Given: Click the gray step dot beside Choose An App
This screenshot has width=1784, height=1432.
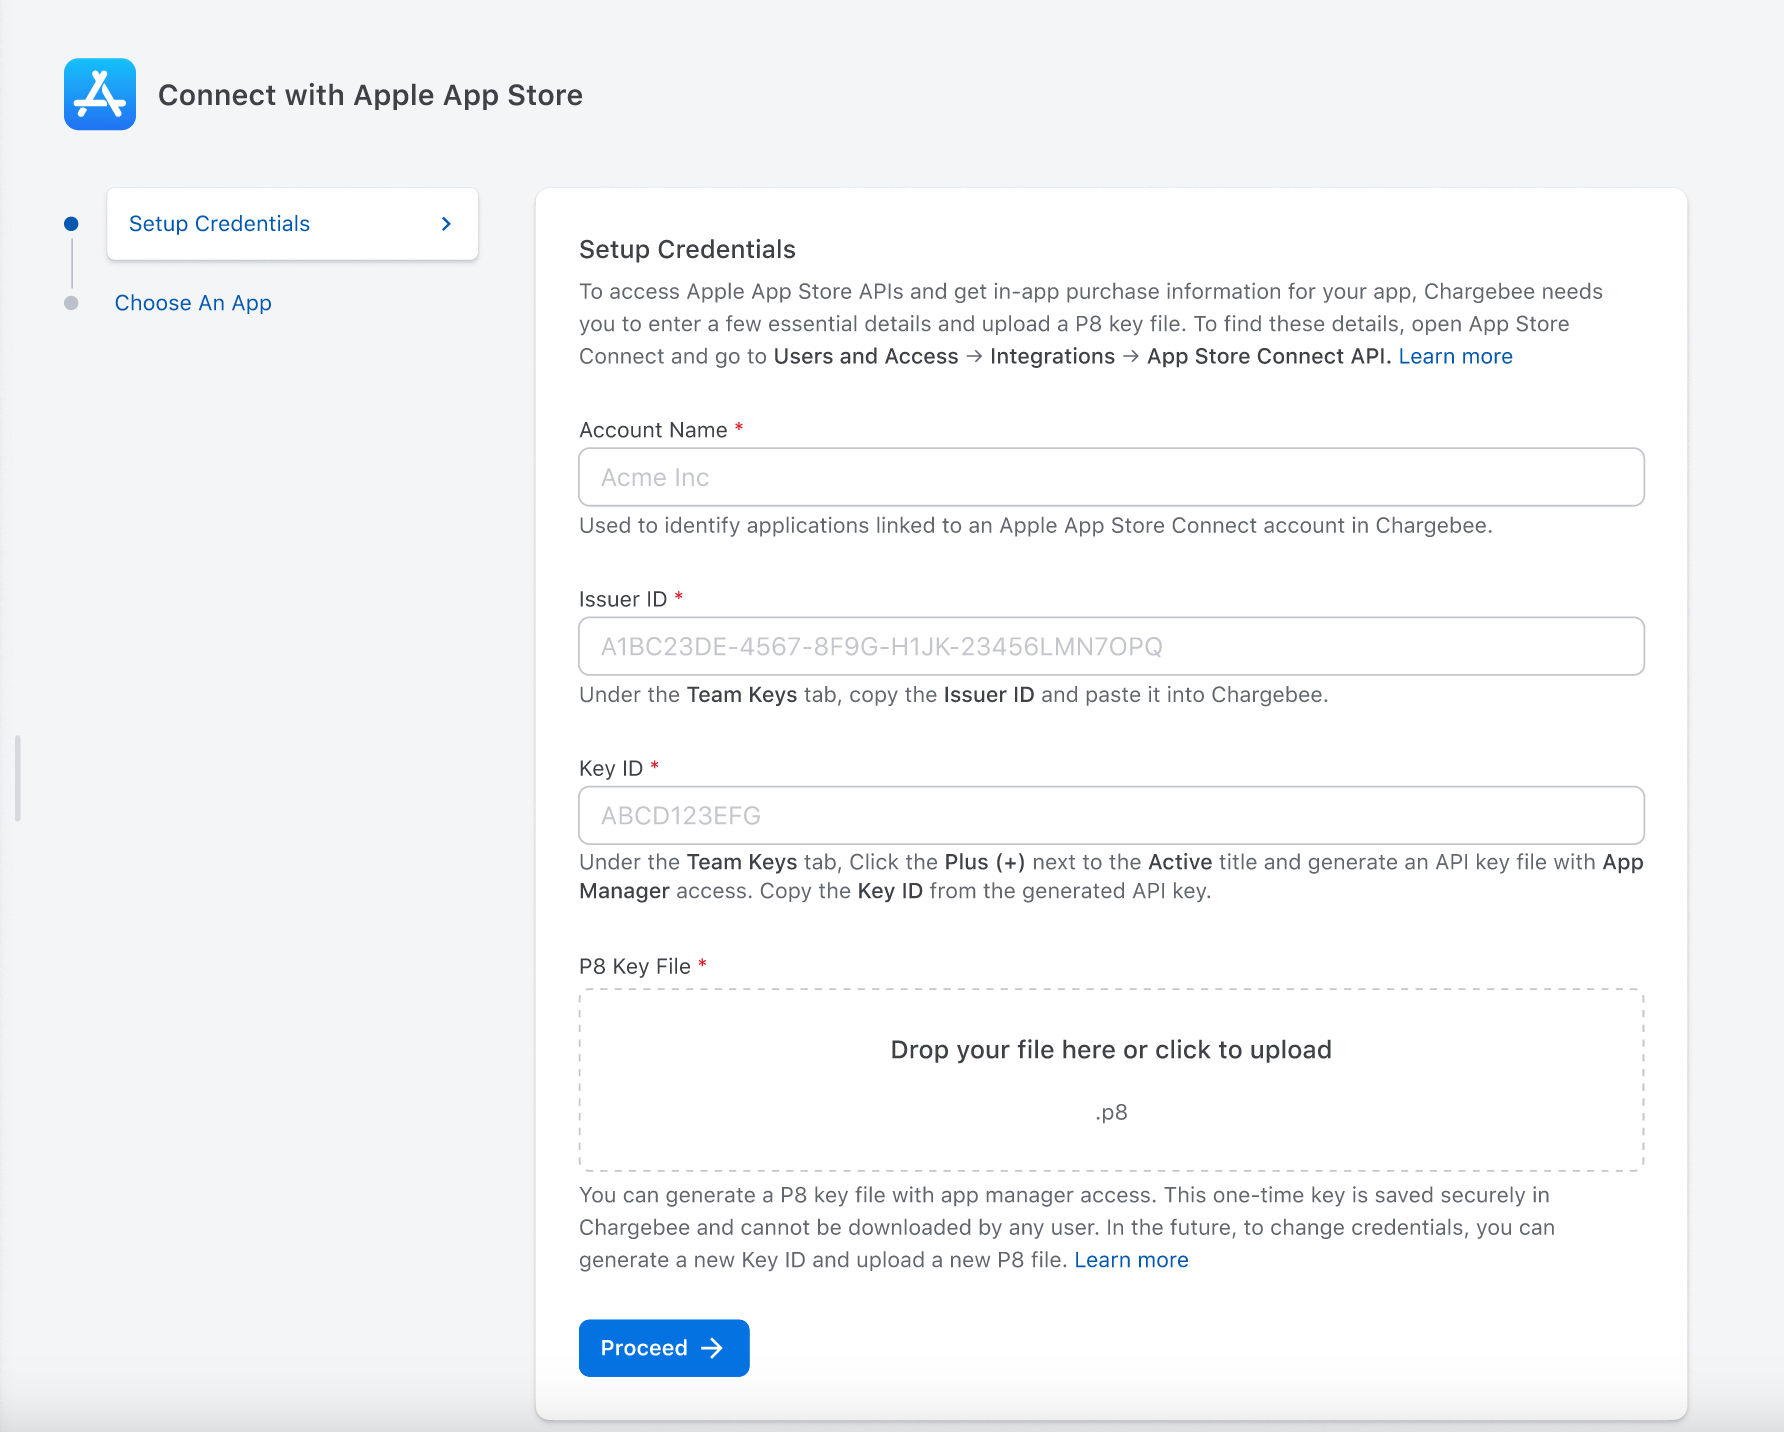Looking at the screenshot, I should click(x=71, y=303).
